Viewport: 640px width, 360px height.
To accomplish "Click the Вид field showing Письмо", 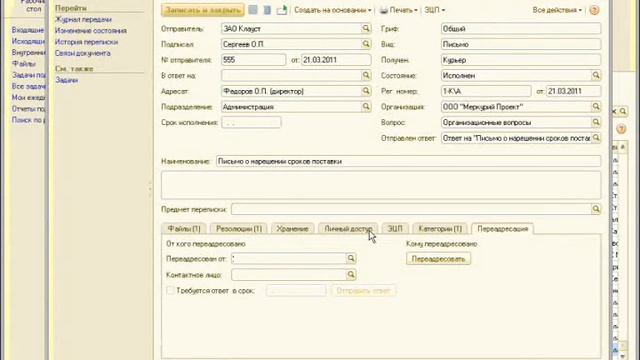I will tap(521, 44).
